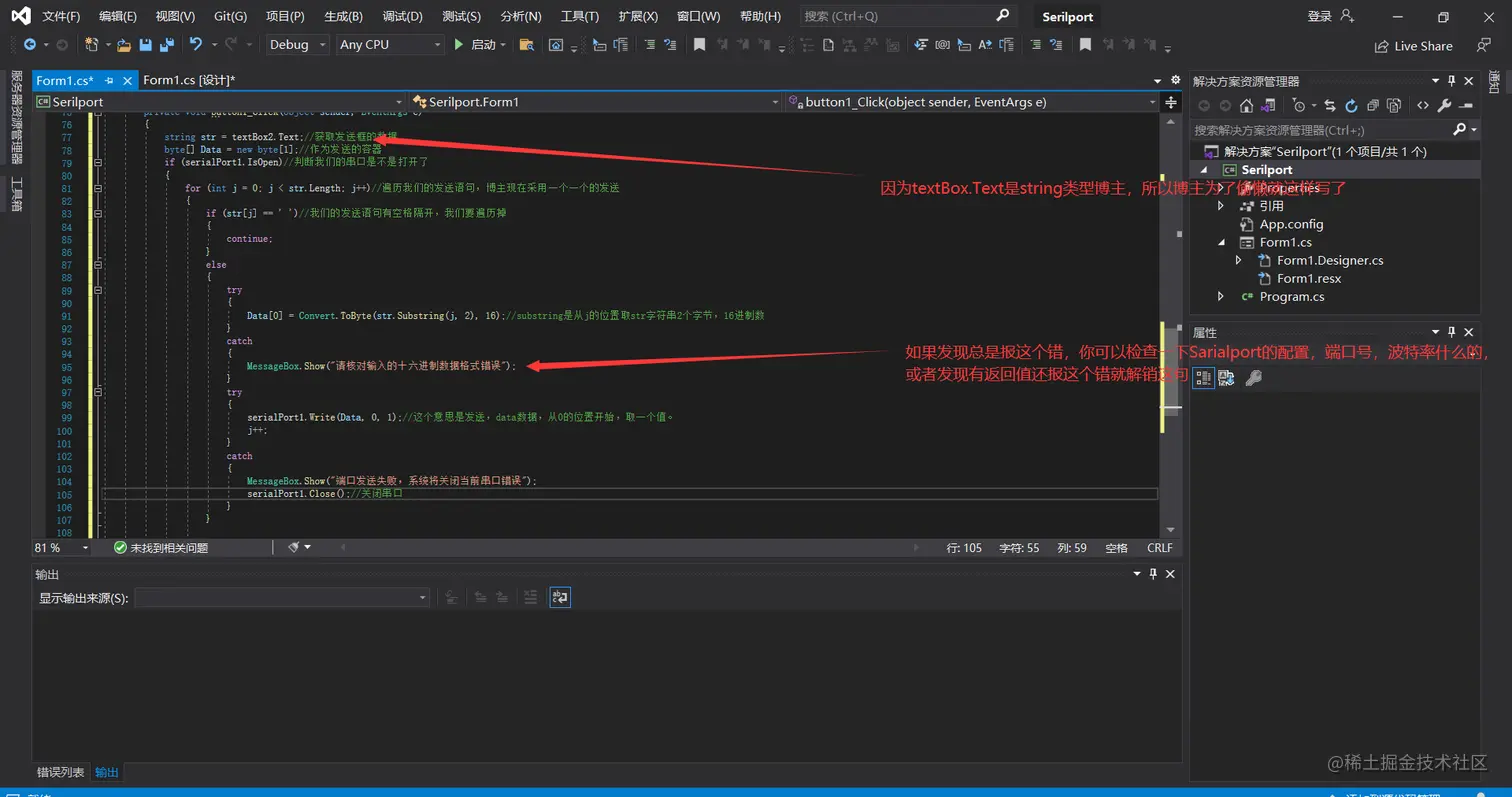Expand the Form1.Designer.cs node
The height and width of the screenshot is (797, 1512).
point(1238,260)
